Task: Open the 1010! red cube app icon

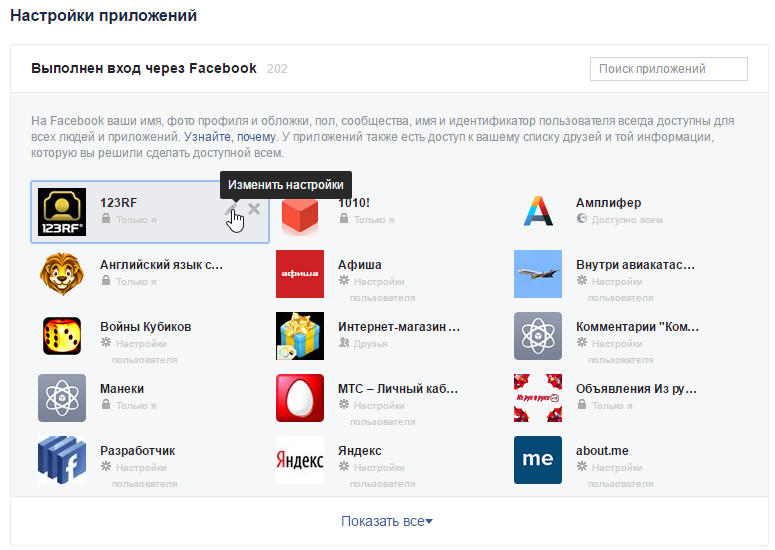Action: click(300, 215)
